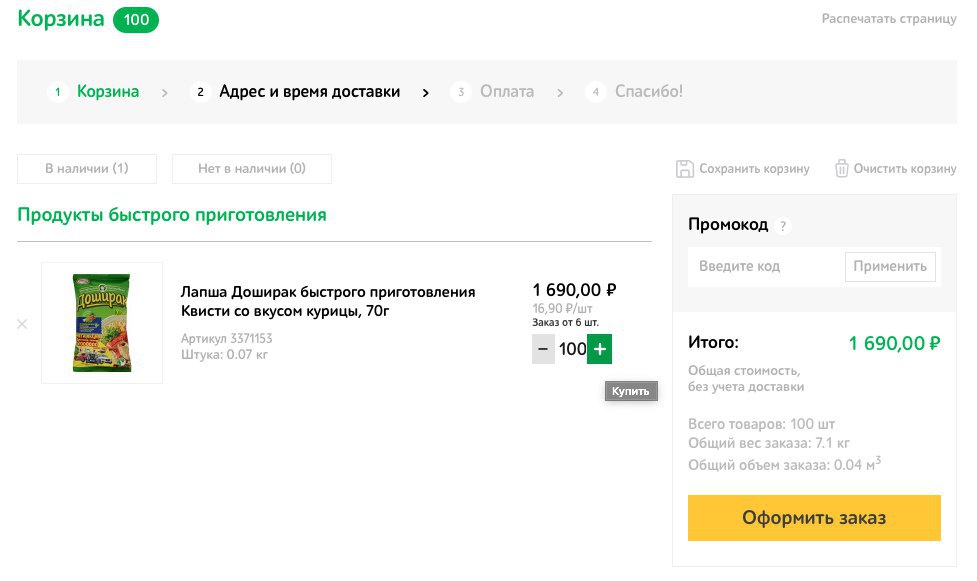This screenshot has height=581, width=977.
Task: Click 'Артикул 3371153' text
Action: [226, 339]
